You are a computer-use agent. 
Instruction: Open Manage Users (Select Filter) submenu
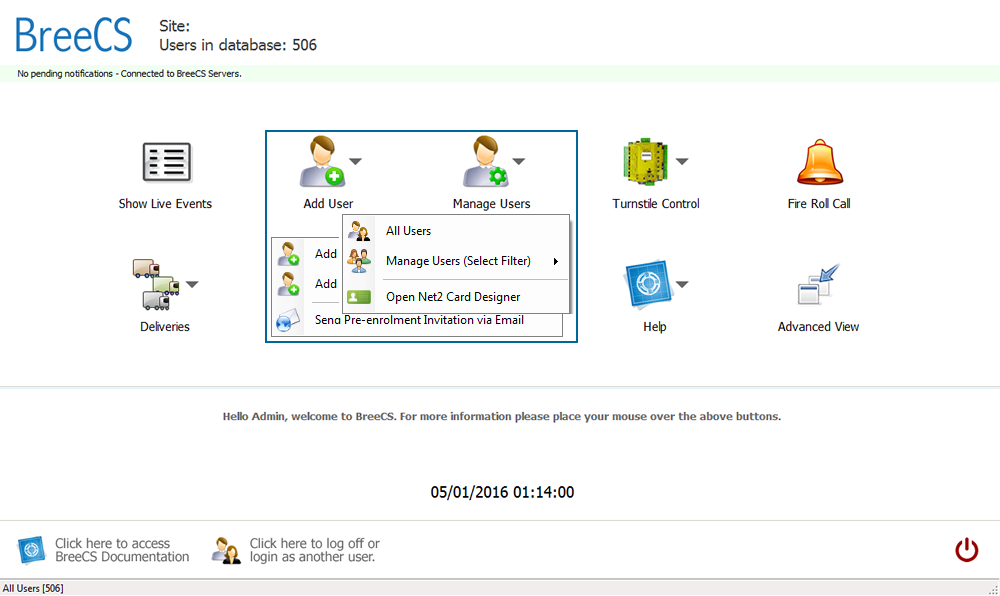458,261
